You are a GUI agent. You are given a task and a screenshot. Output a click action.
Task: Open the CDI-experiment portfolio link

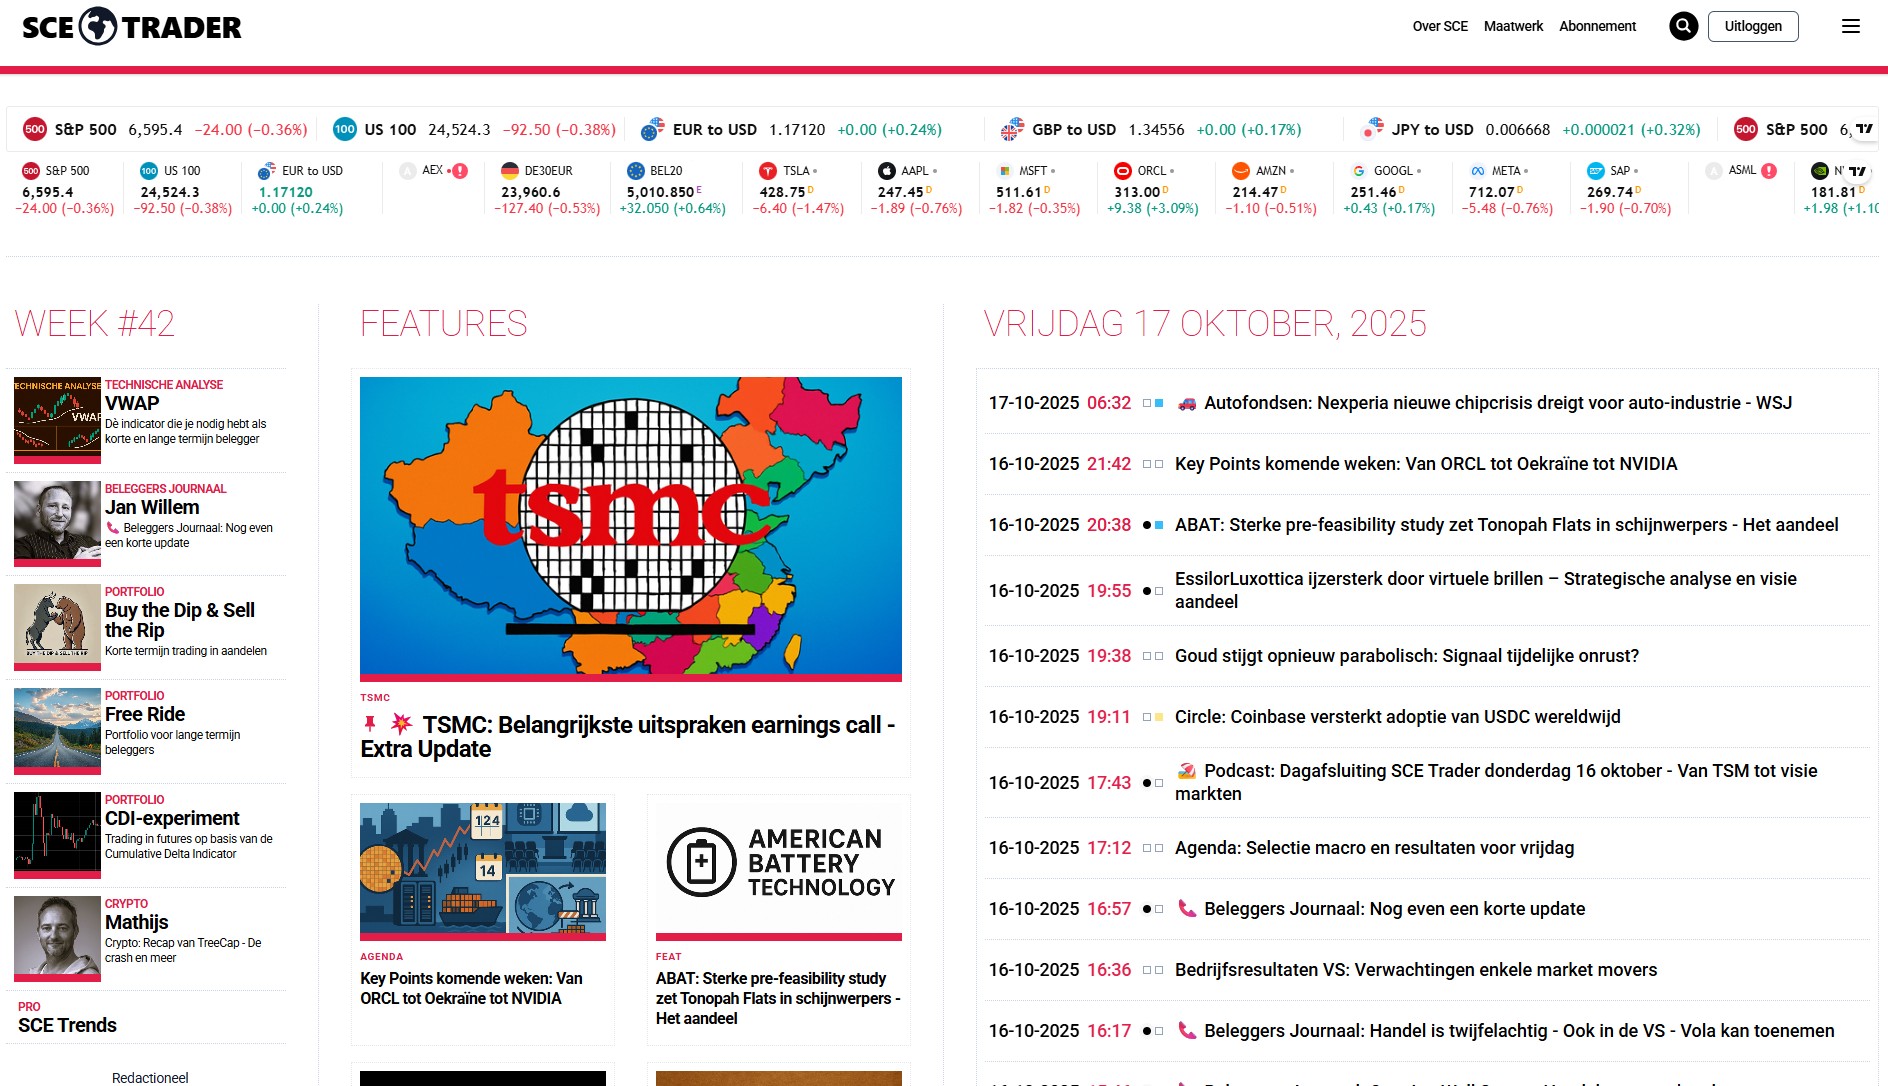coord(172,818)
